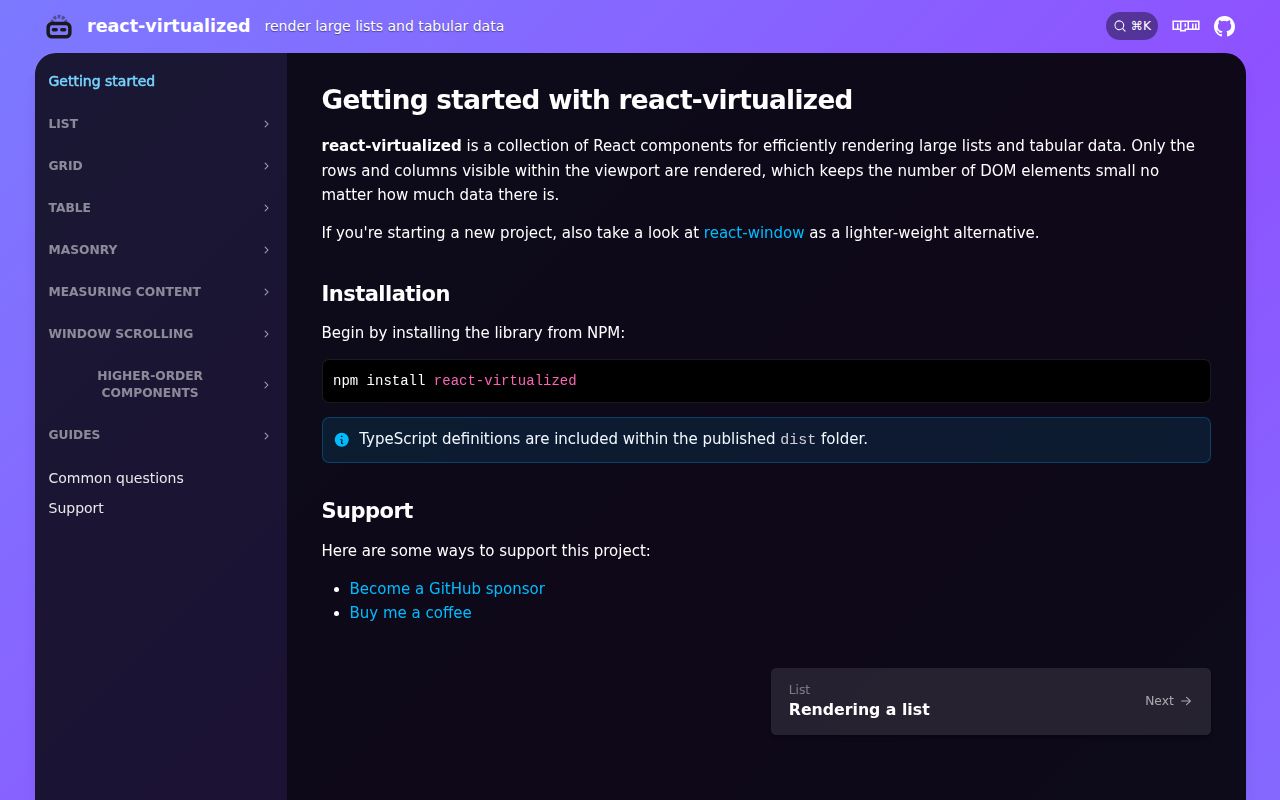Click the MASONRY sidebar section label

tap(83, 250)
